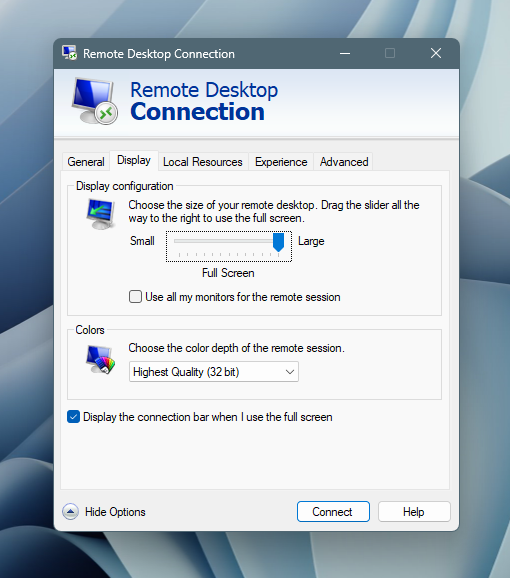Click the Small slider label

pyautogui.click(x=142, y=241)
